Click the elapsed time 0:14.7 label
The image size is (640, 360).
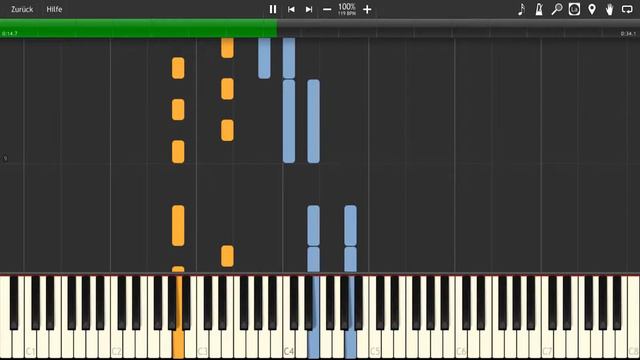pos(9,33)
